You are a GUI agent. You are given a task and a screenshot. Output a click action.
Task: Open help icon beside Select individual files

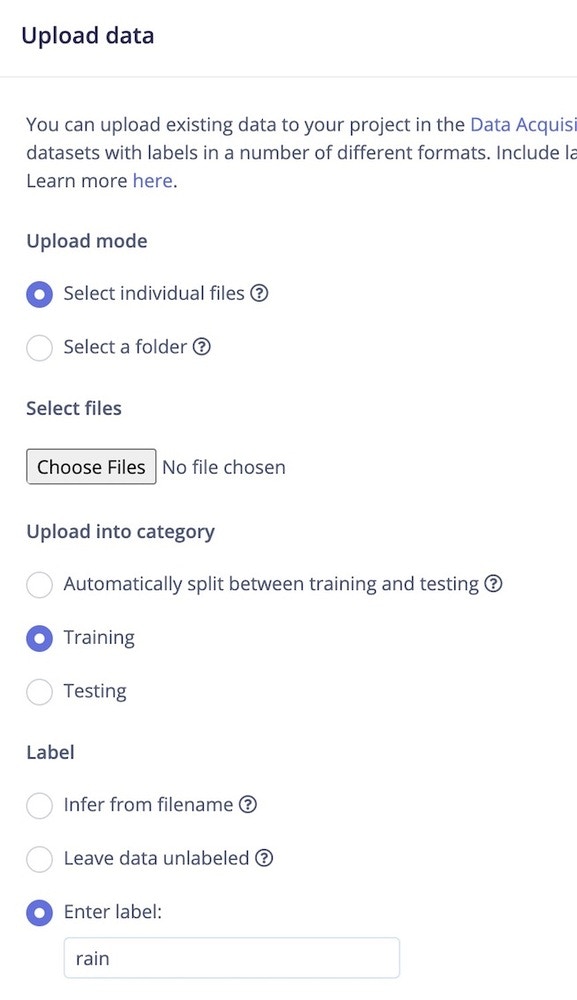coord(259,293)
